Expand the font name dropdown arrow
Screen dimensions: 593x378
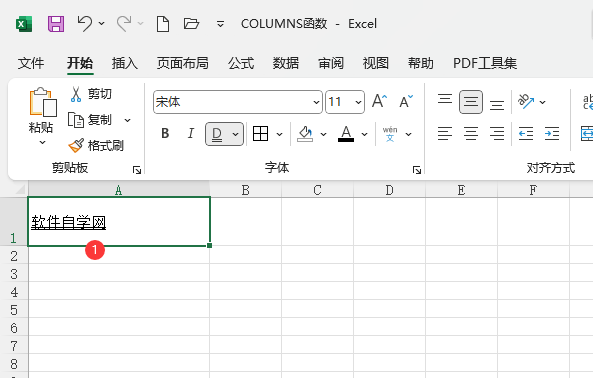tap(316, 102)
